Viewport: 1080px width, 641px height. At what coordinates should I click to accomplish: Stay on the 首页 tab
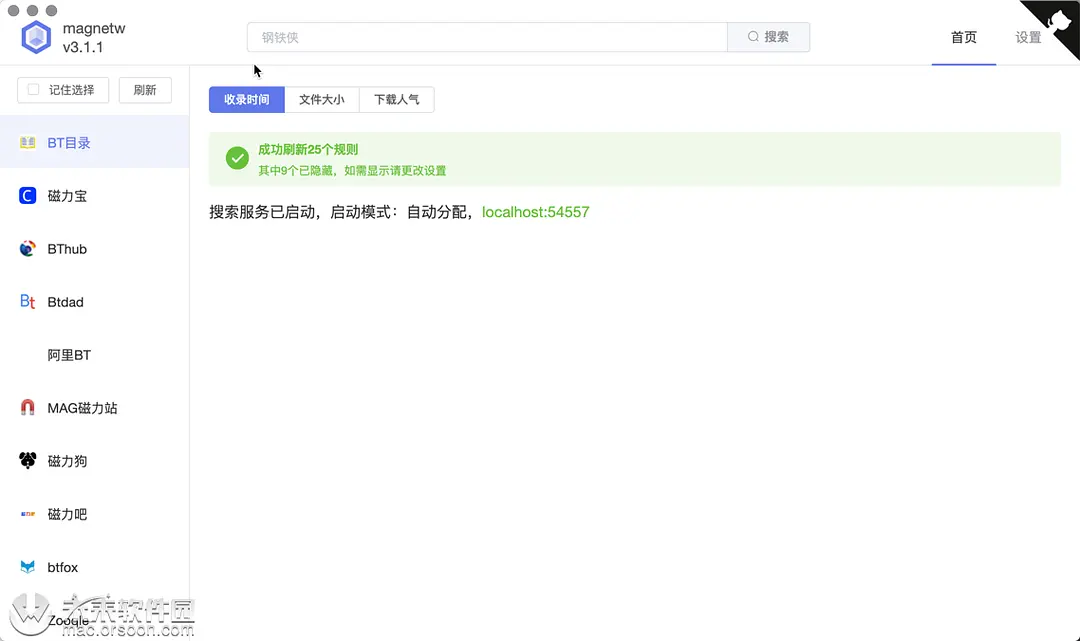point(963,37)
